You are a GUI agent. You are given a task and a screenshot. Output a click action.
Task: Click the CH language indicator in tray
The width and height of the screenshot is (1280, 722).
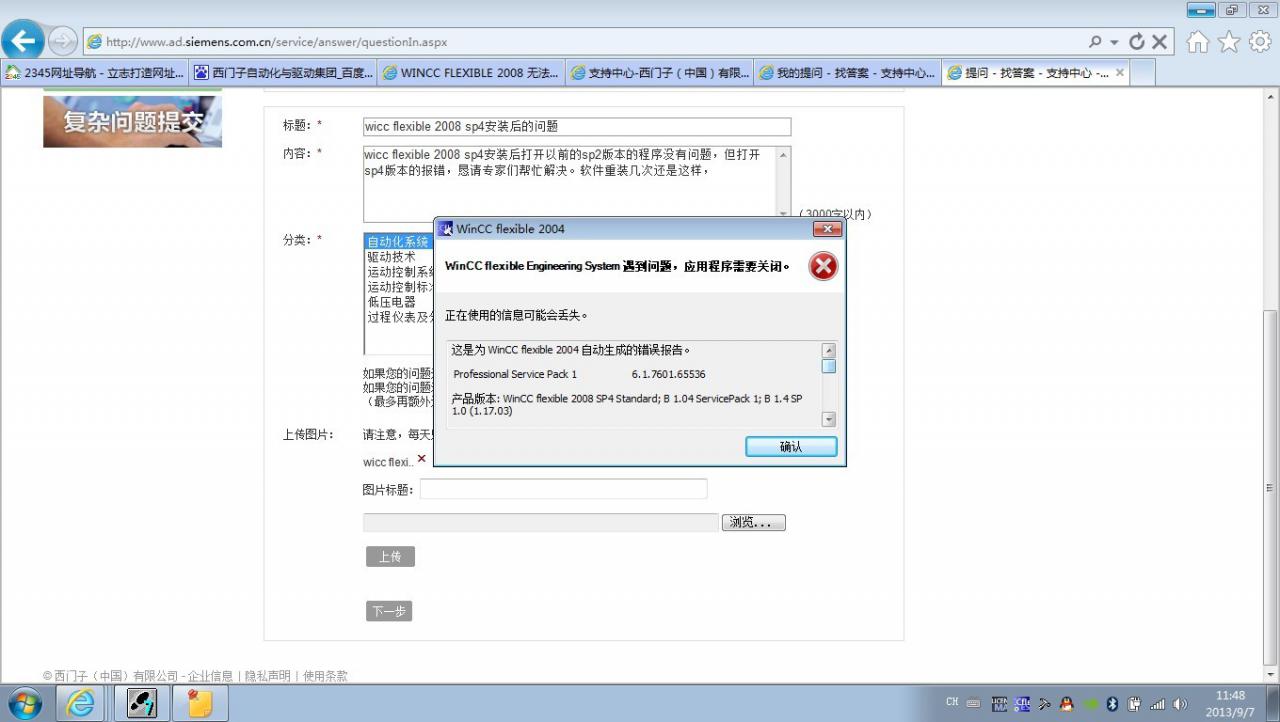952,703
